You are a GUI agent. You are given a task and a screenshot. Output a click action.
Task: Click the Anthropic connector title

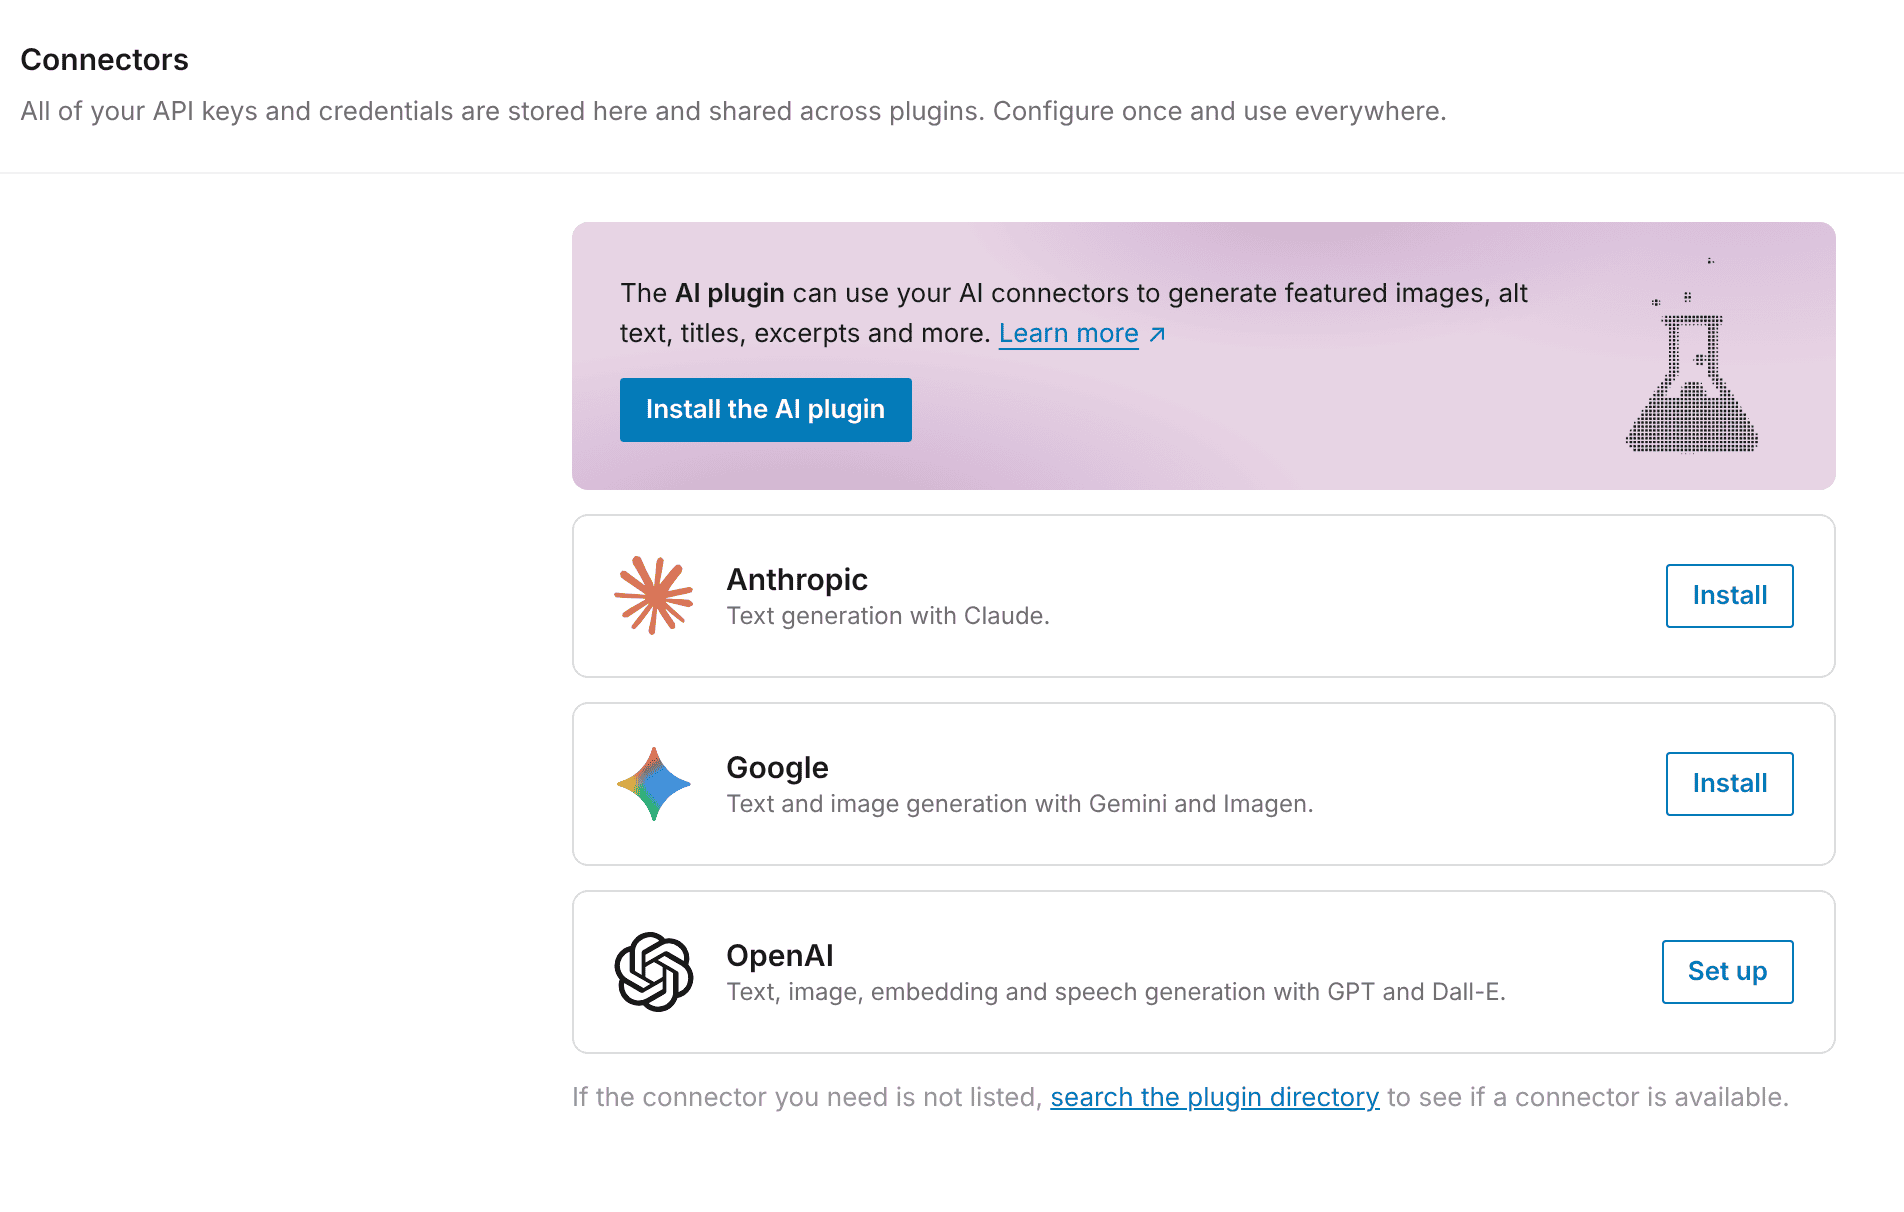797,579
